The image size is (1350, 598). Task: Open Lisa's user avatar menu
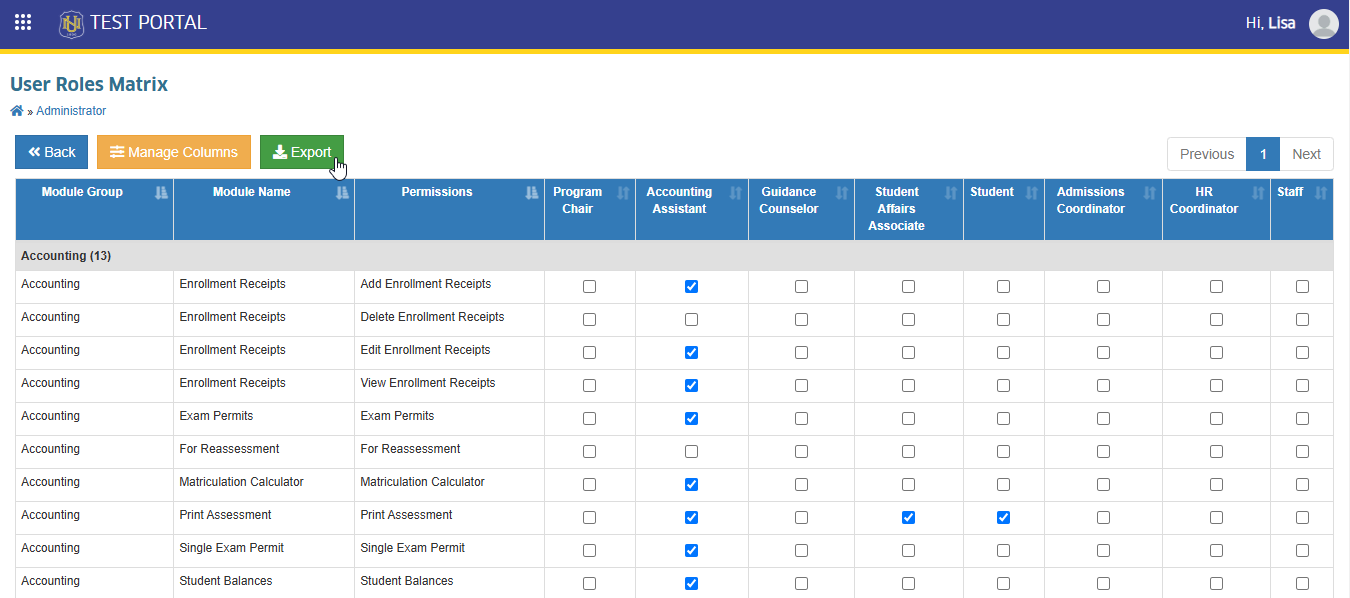coord(1323,23)
